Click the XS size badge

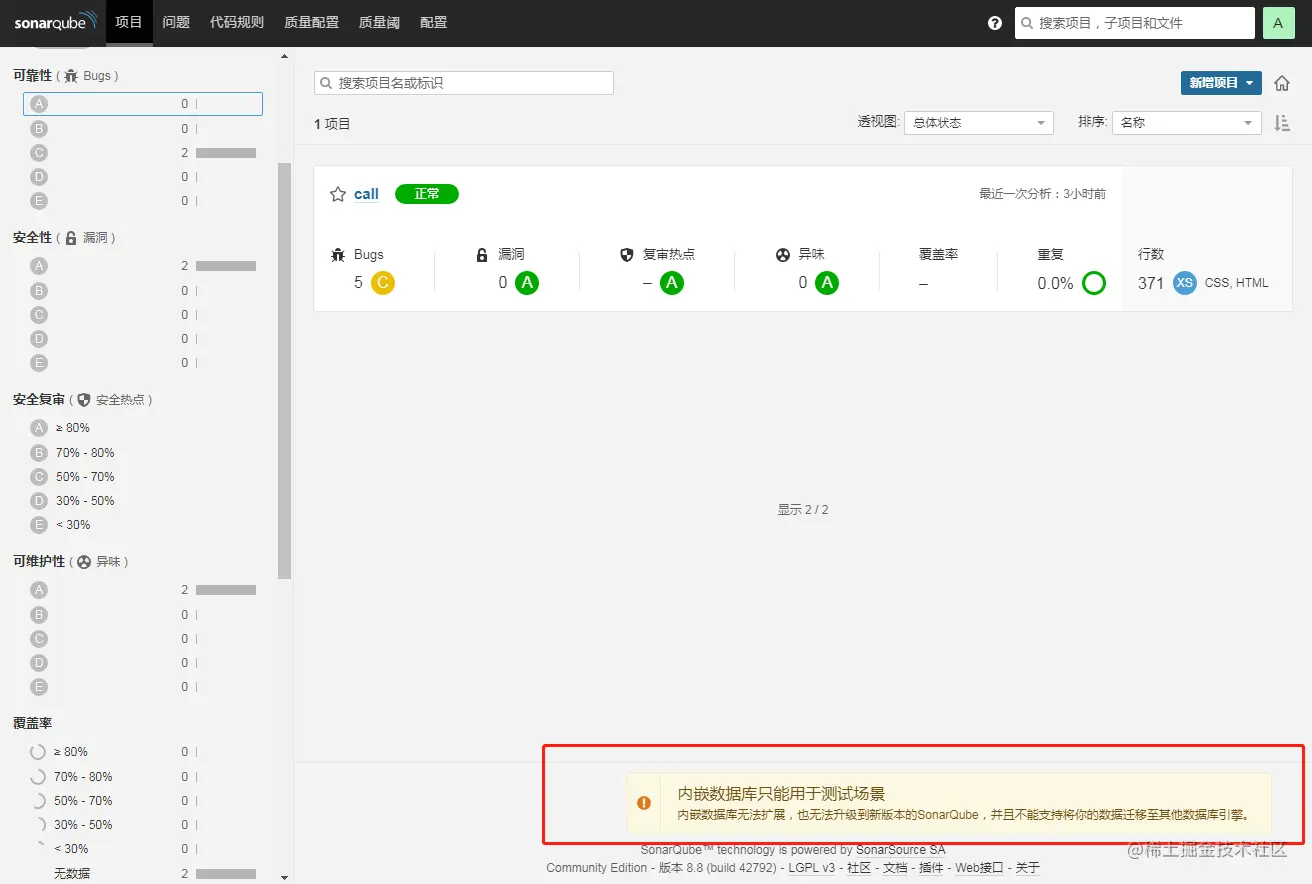click(1185, 283)
